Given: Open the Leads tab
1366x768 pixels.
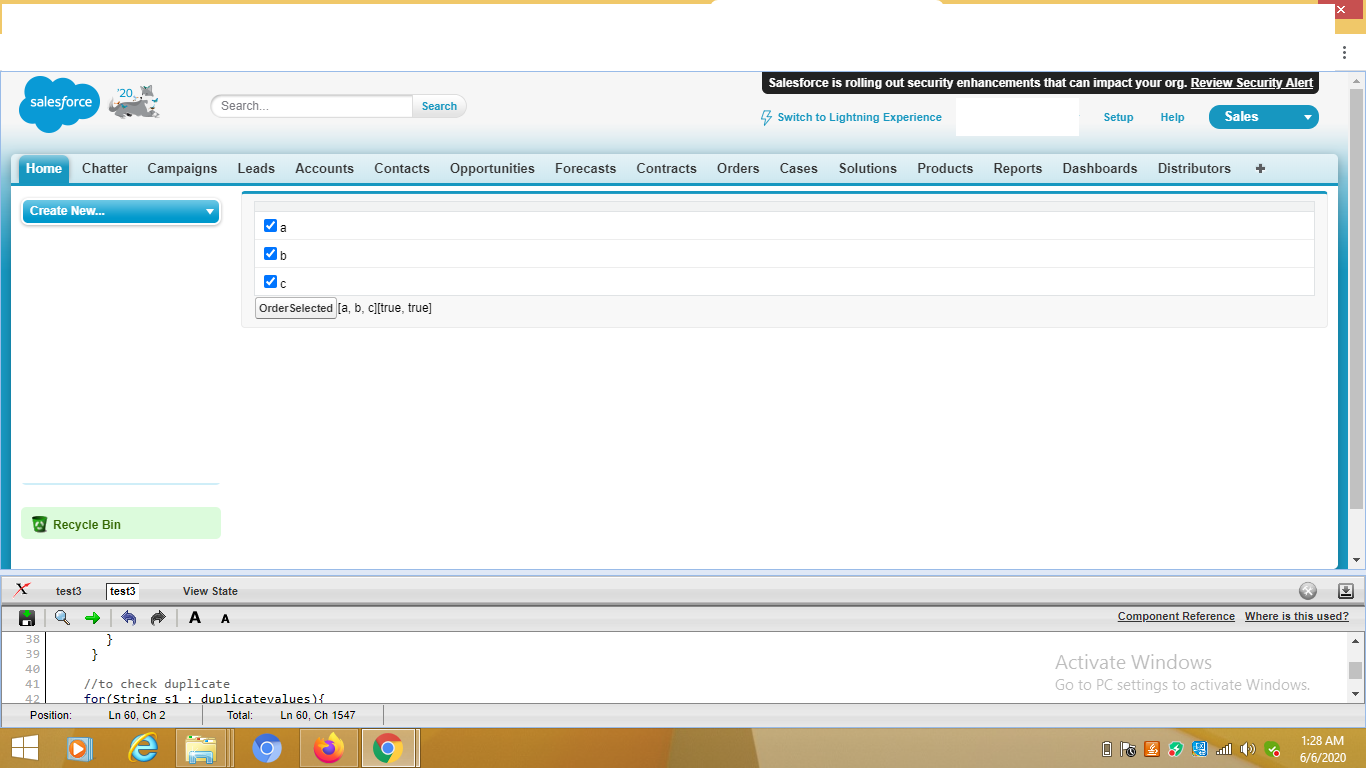Looking at the screenshot, I should pos(256,168).
